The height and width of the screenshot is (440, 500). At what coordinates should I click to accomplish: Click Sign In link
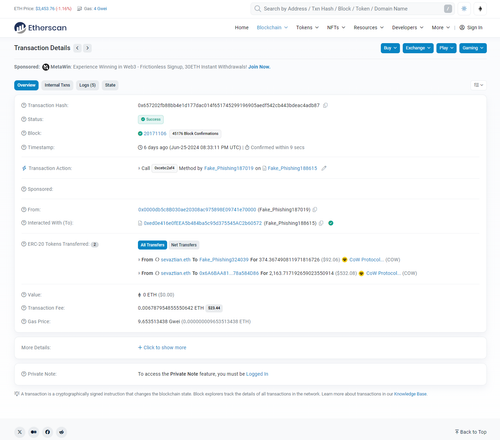tap(471, 28)
